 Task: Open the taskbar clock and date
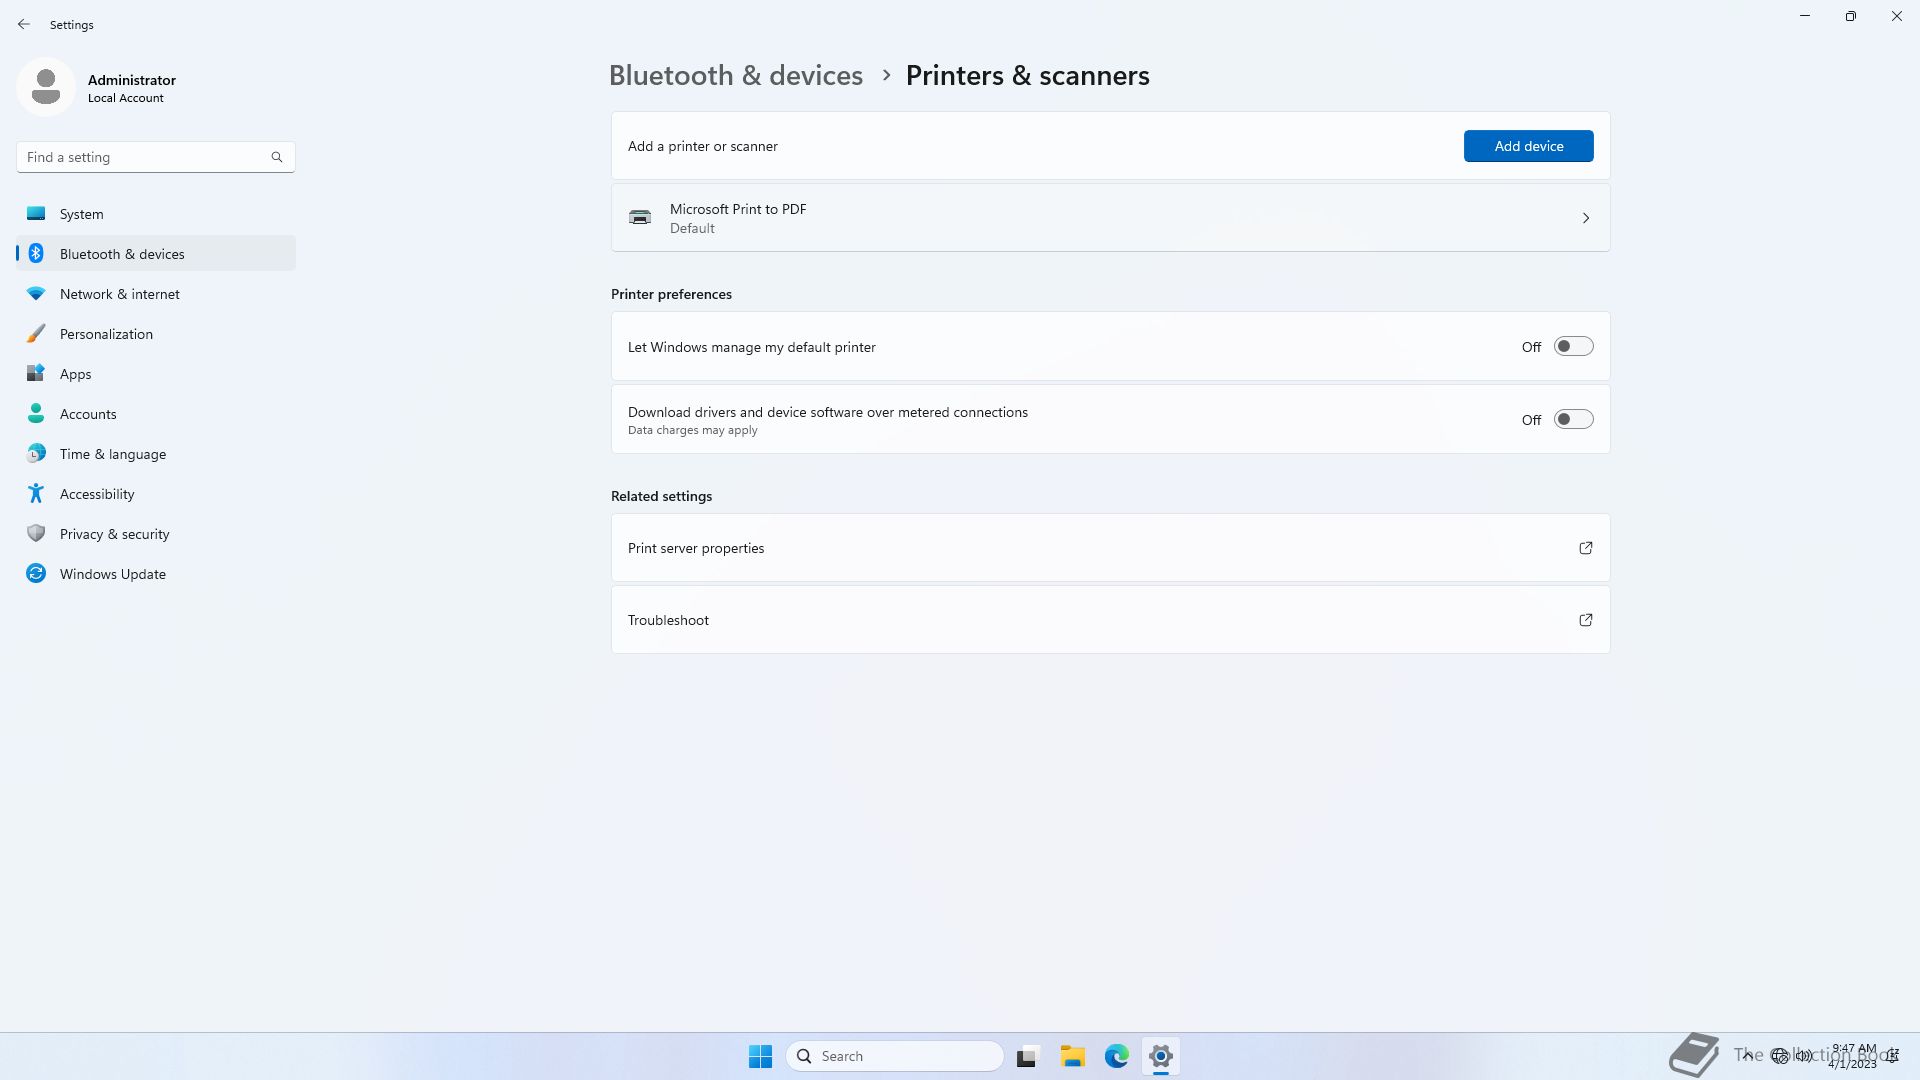[1853, 1056]
